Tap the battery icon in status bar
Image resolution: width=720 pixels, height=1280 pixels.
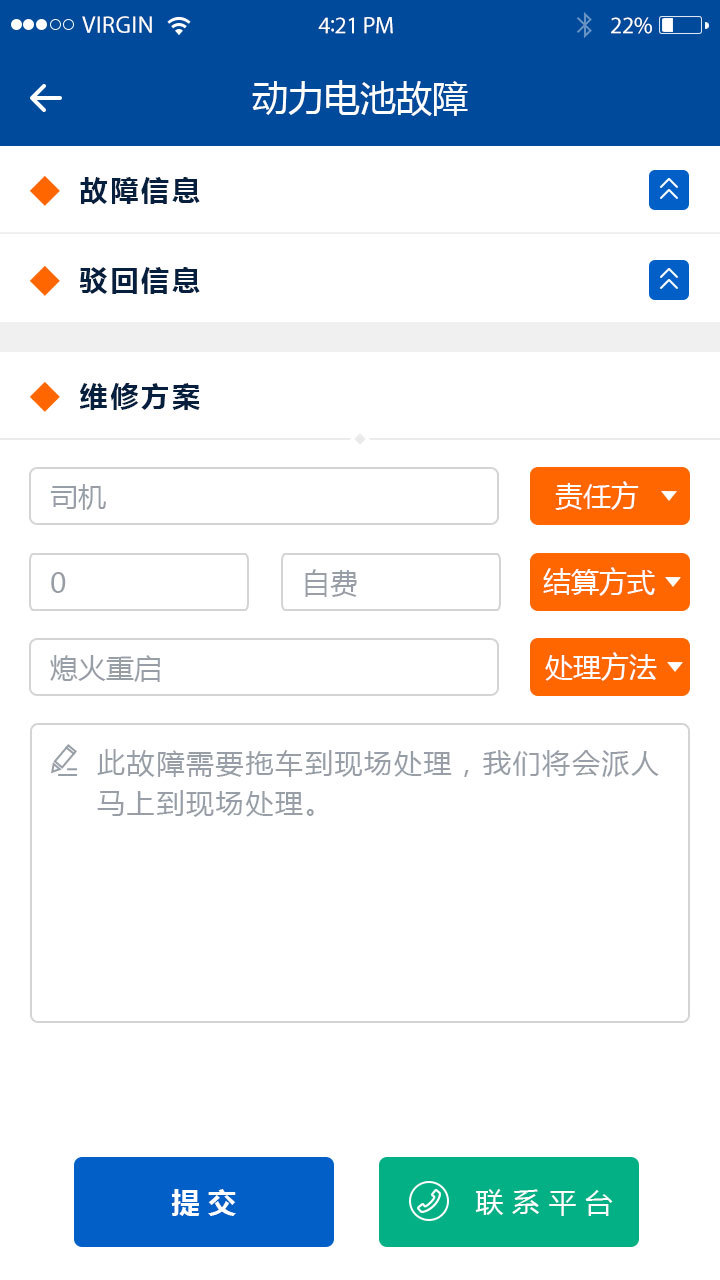[x=681, y=26]
